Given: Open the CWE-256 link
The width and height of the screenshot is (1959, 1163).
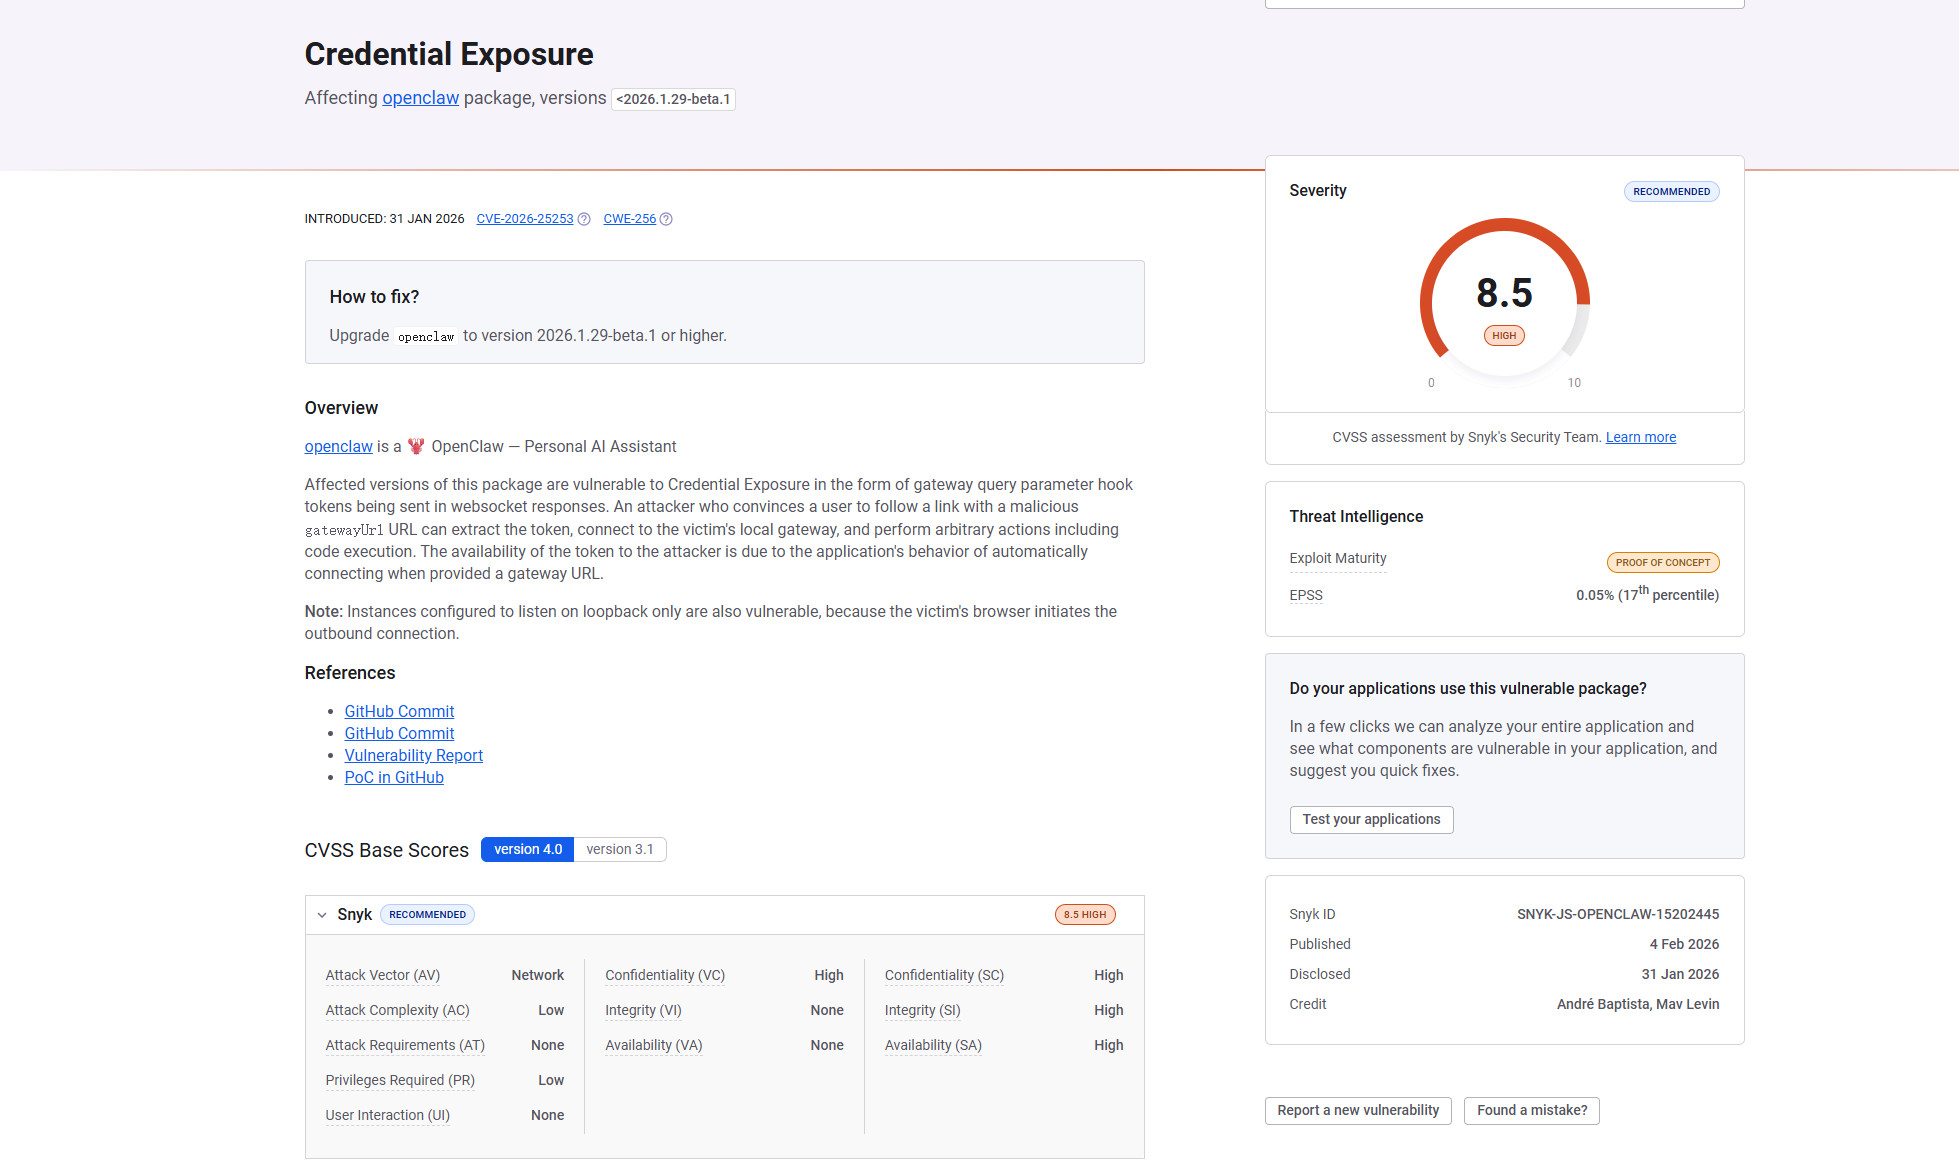Looking at the screenshot, I should click(x=629, y=219).
